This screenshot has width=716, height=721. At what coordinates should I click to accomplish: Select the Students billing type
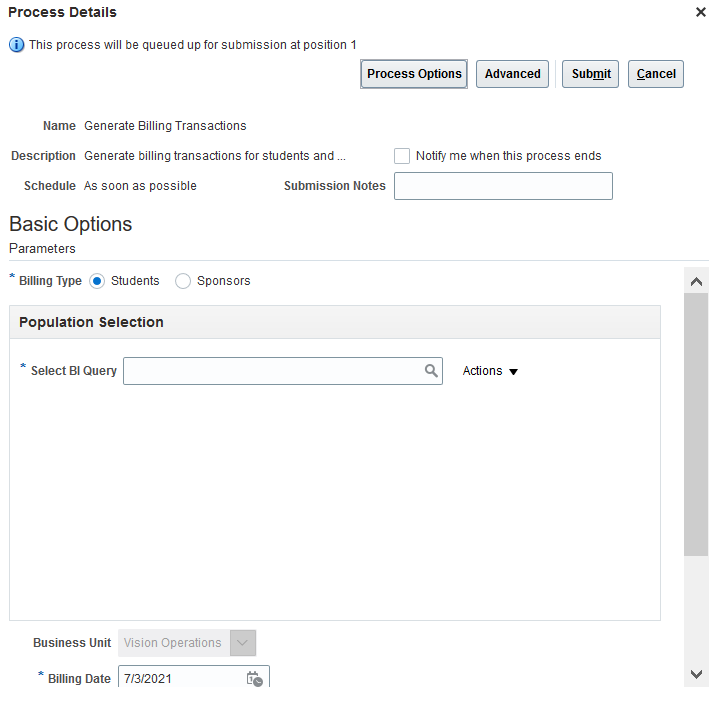pos(97,281)
